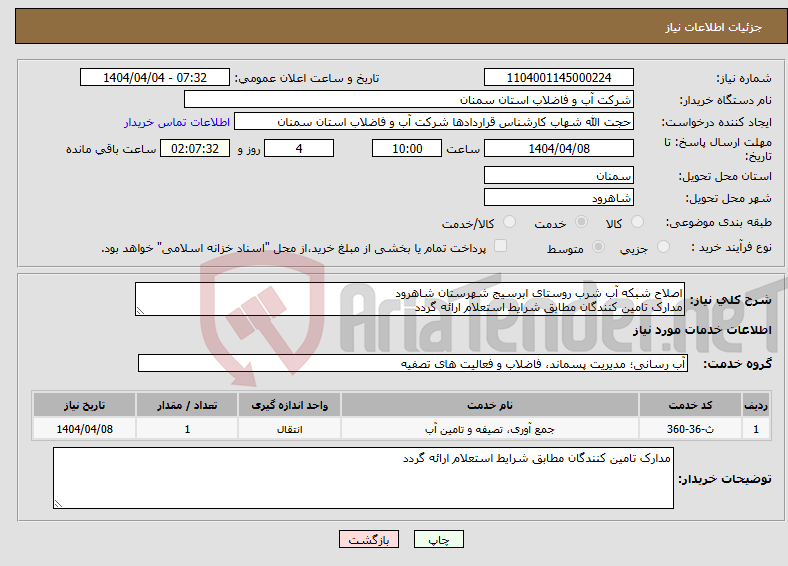
Task: Click the شماره نیاز number field
Action: point(558,77)
